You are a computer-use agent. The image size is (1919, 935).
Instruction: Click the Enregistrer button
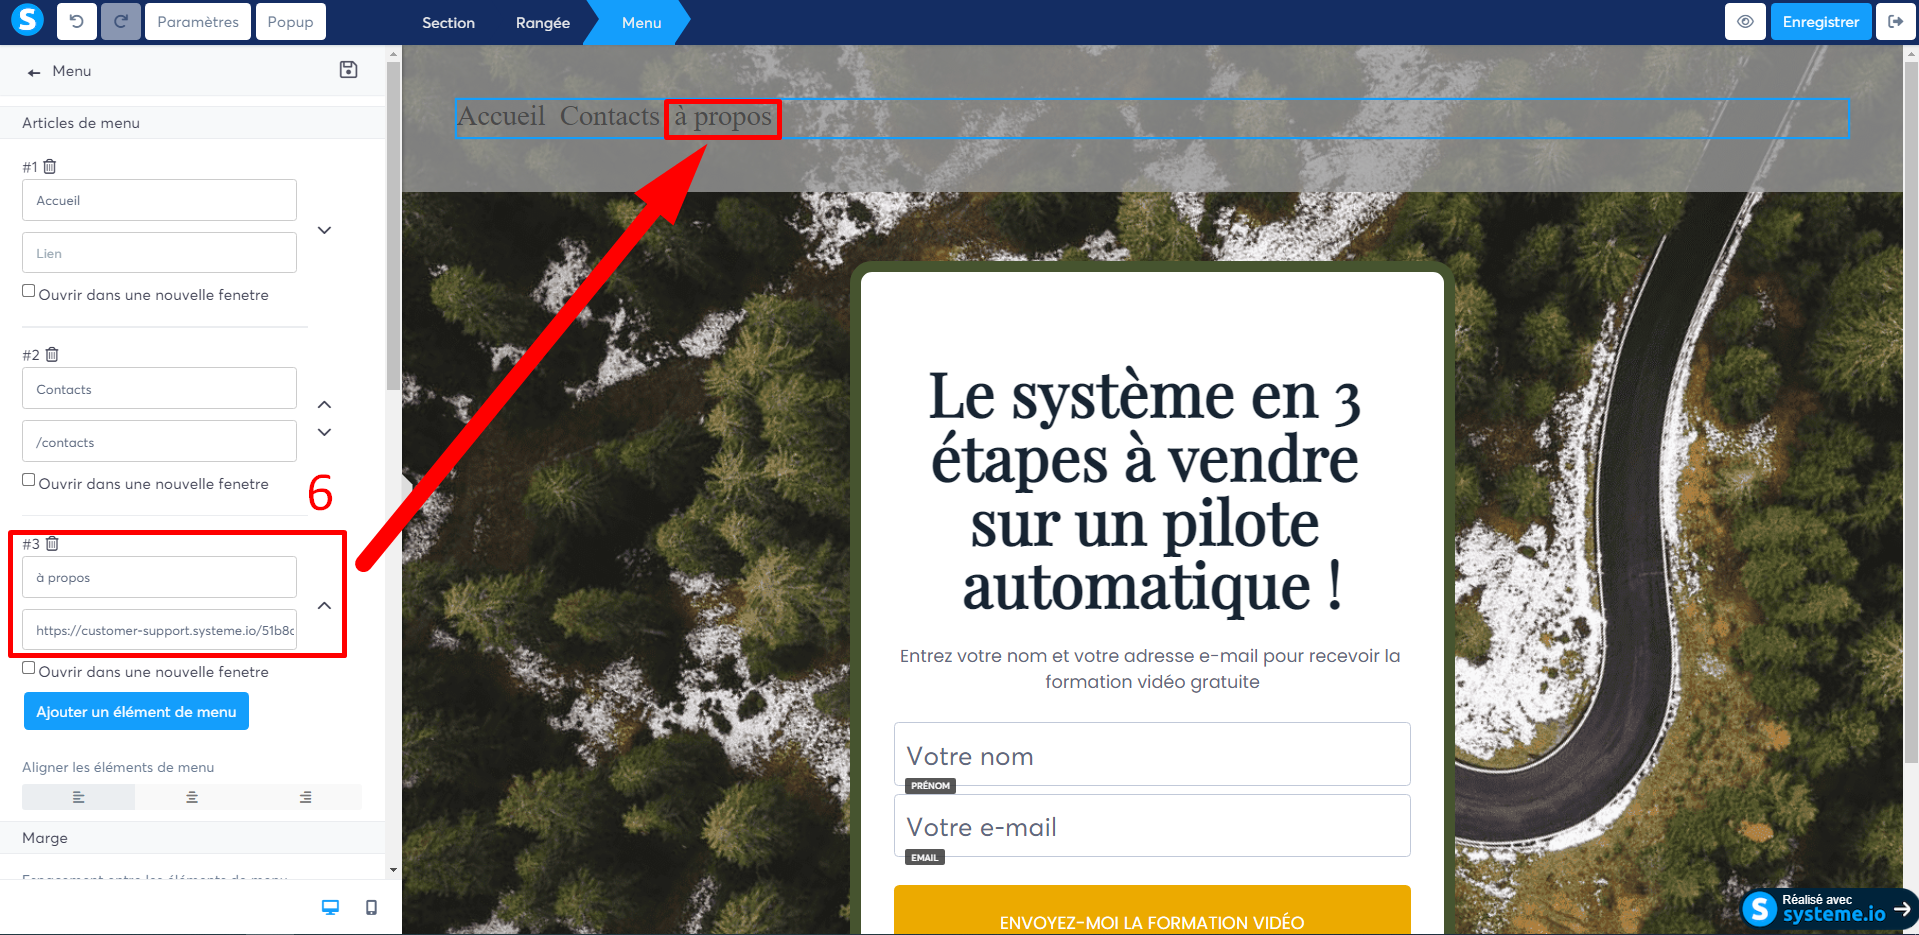(x=1821, y=22)
